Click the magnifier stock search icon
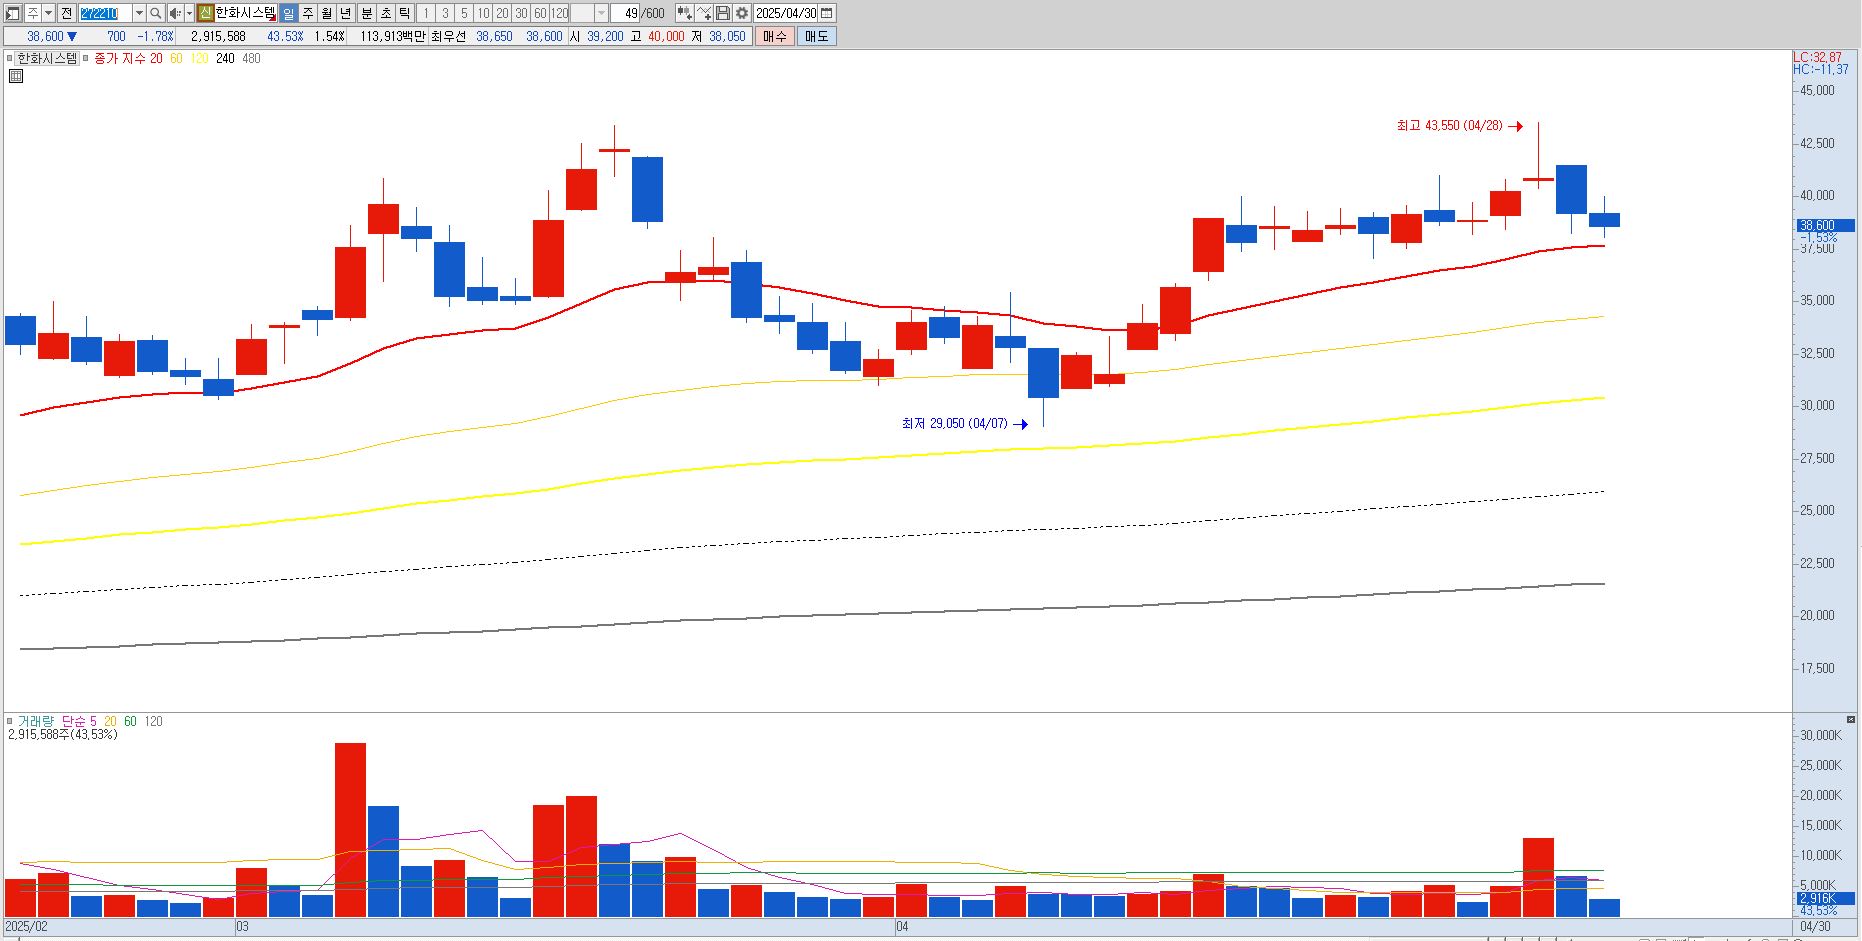The height and width of the screenshot is (941, 1862). click(x=156, y=13)
